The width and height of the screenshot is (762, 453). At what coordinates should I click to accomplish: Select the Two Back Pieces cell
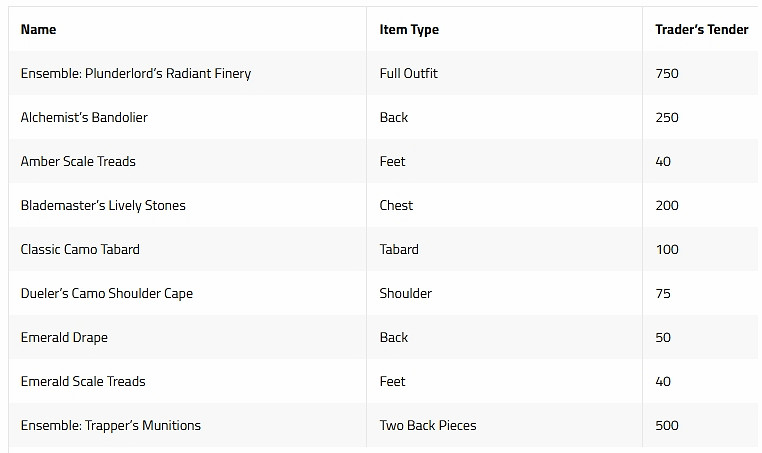pyautogui.click(x=427, y=426)
